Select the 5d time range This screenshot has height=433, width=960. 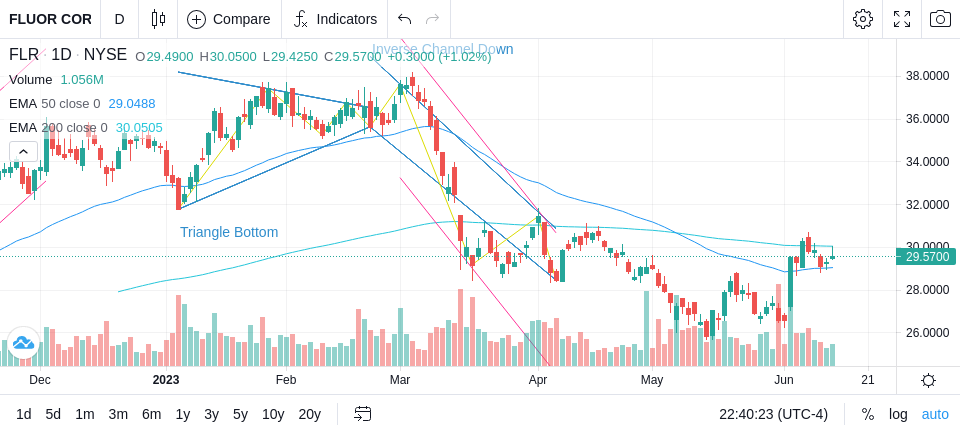pyautogui.click(x=53, y=414)
